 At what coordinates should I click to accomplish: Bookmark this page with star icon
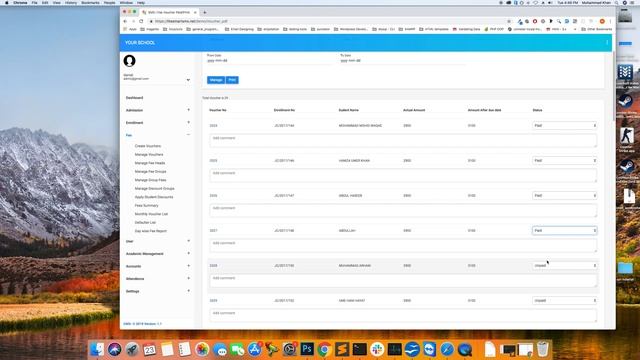pos(509,21)
